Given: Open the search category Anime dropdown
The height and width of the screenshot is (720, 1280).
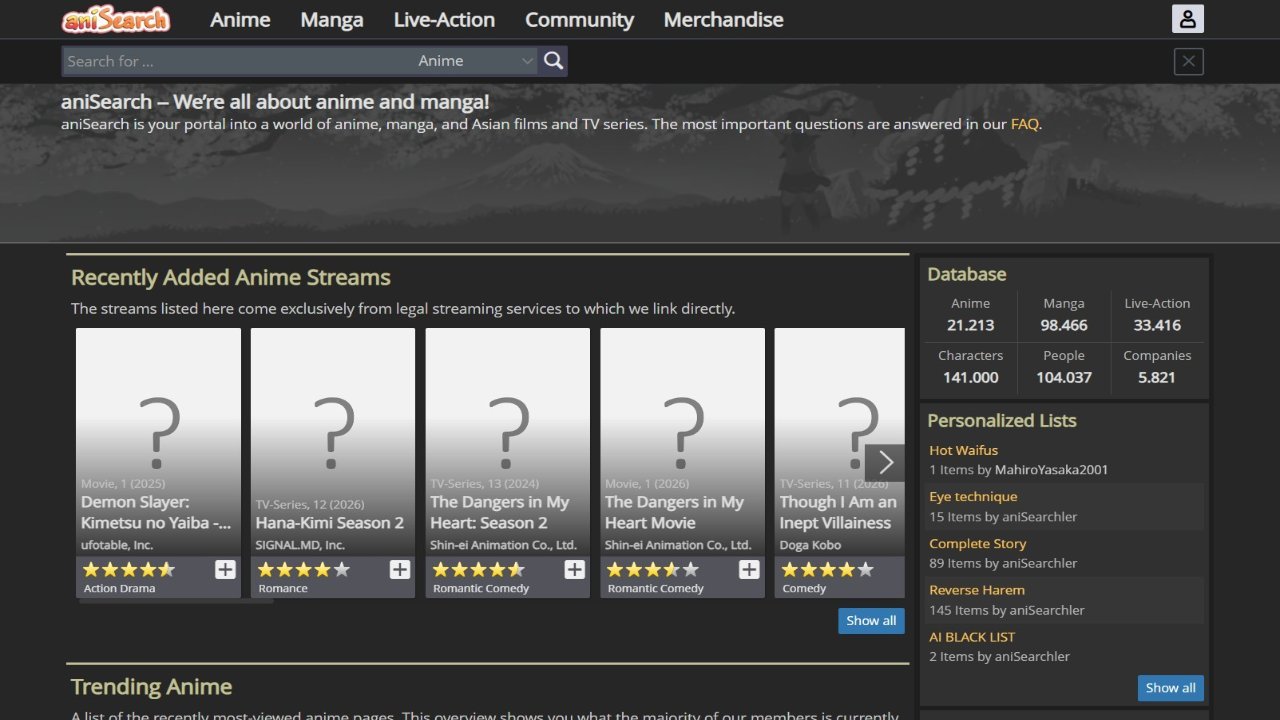Looking at the screenshot, I should (476, 61).
